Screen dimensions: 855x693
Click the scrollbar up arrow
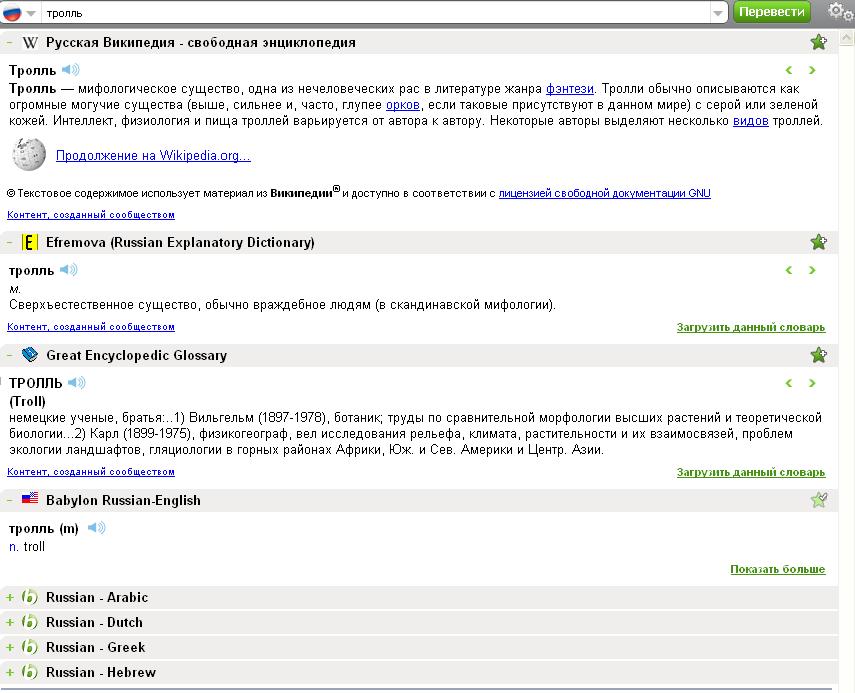coord(847,38)
